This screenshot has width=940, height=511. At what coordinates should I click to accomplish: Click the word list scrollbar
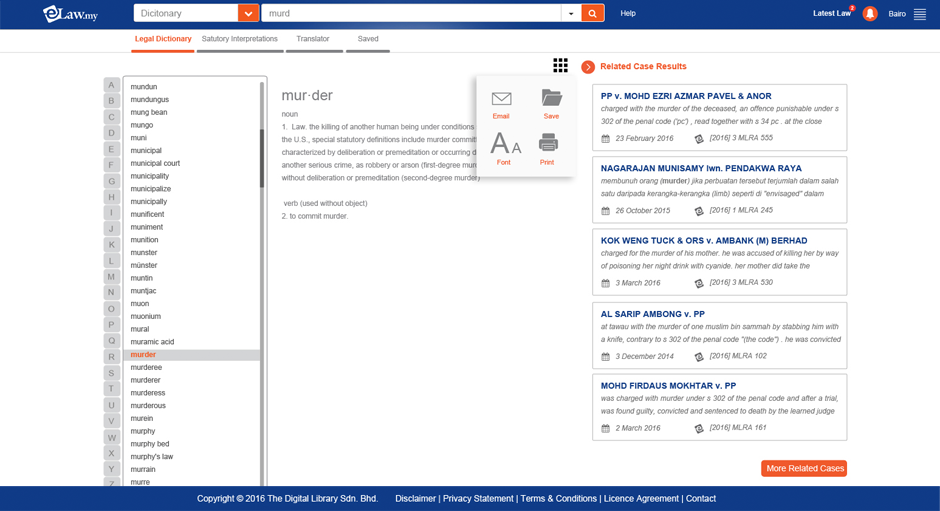pyautogui.click(x=262, y=135)
